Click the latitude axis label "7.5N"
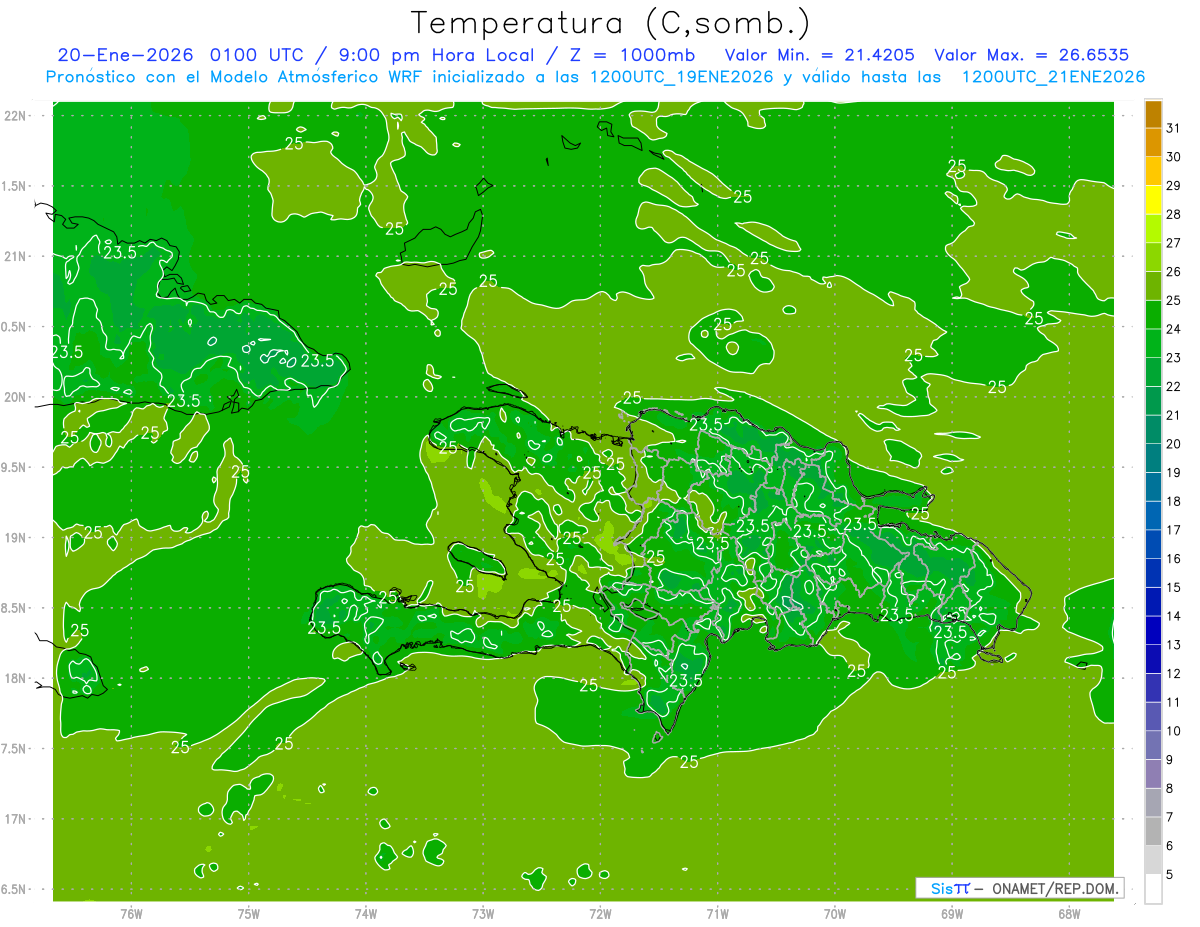This screenshot has height=927, width=1200. pos(15,749)
